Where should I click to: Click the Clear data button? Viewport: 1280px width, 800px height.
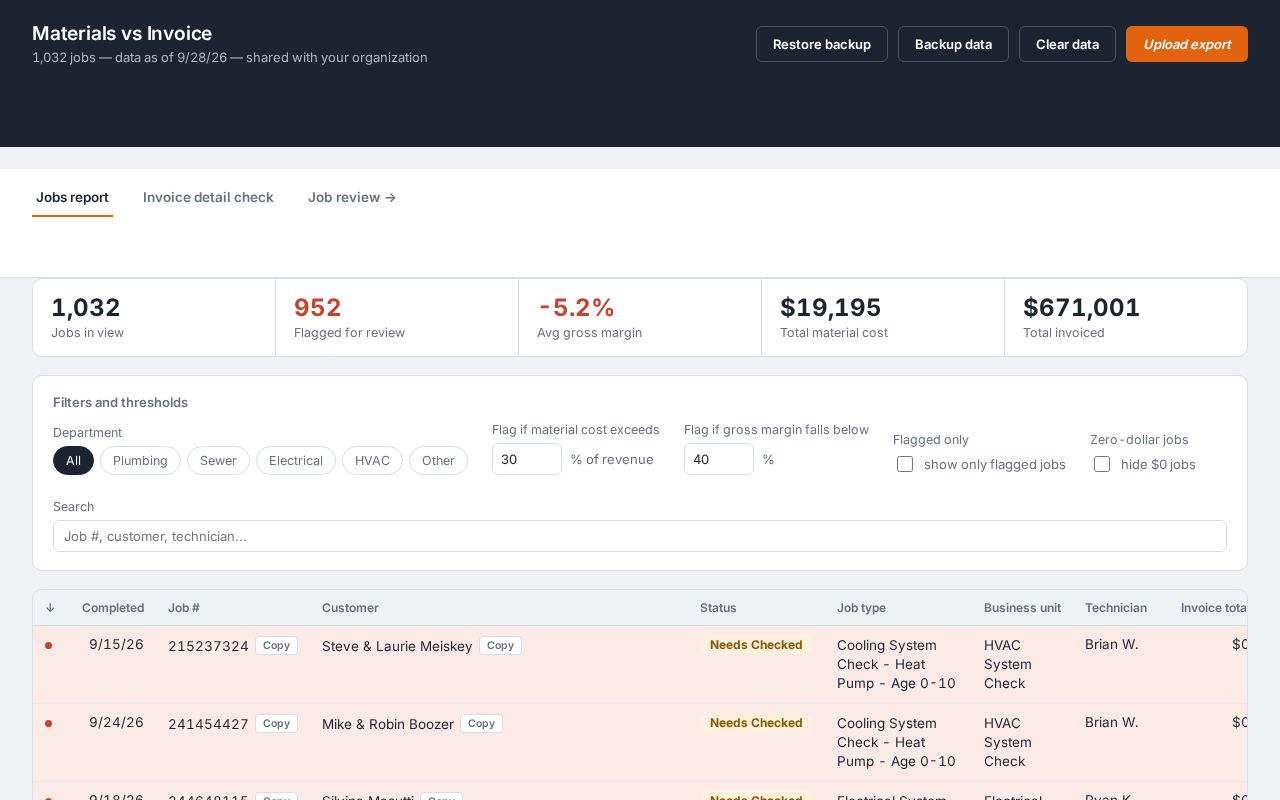pyautogui.click(x=1067, y=44)
